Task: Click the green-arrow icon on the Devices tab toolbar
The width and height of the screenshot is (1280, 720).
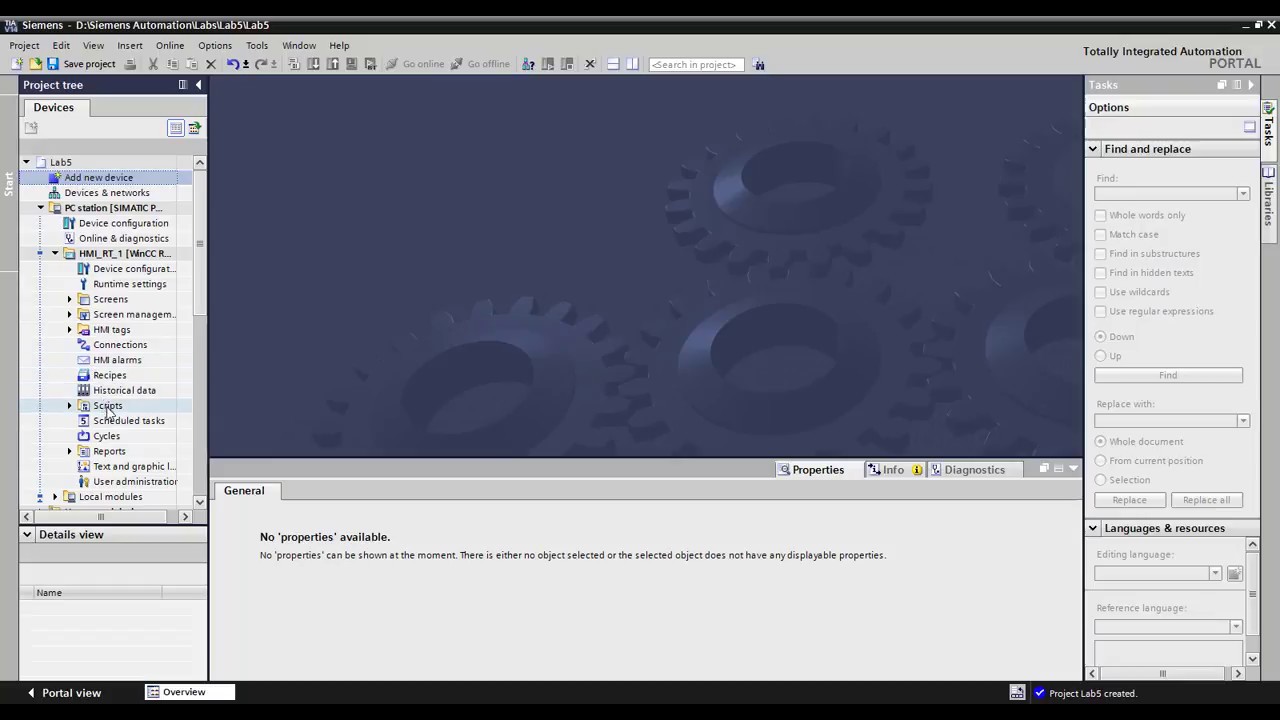Action: point(194,128)
